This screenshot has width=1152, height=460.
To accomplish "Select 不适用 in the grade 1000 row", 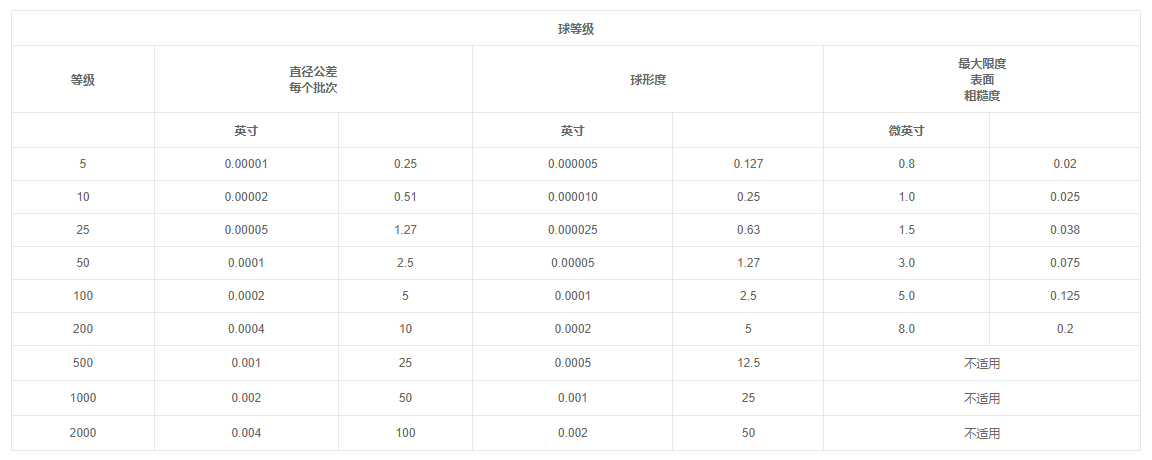I will click(982, 398).
